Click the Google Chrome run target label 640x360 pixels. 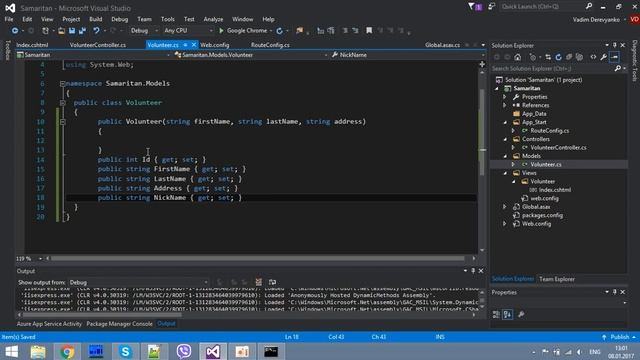pyautogui.click(x=247, y=31)
